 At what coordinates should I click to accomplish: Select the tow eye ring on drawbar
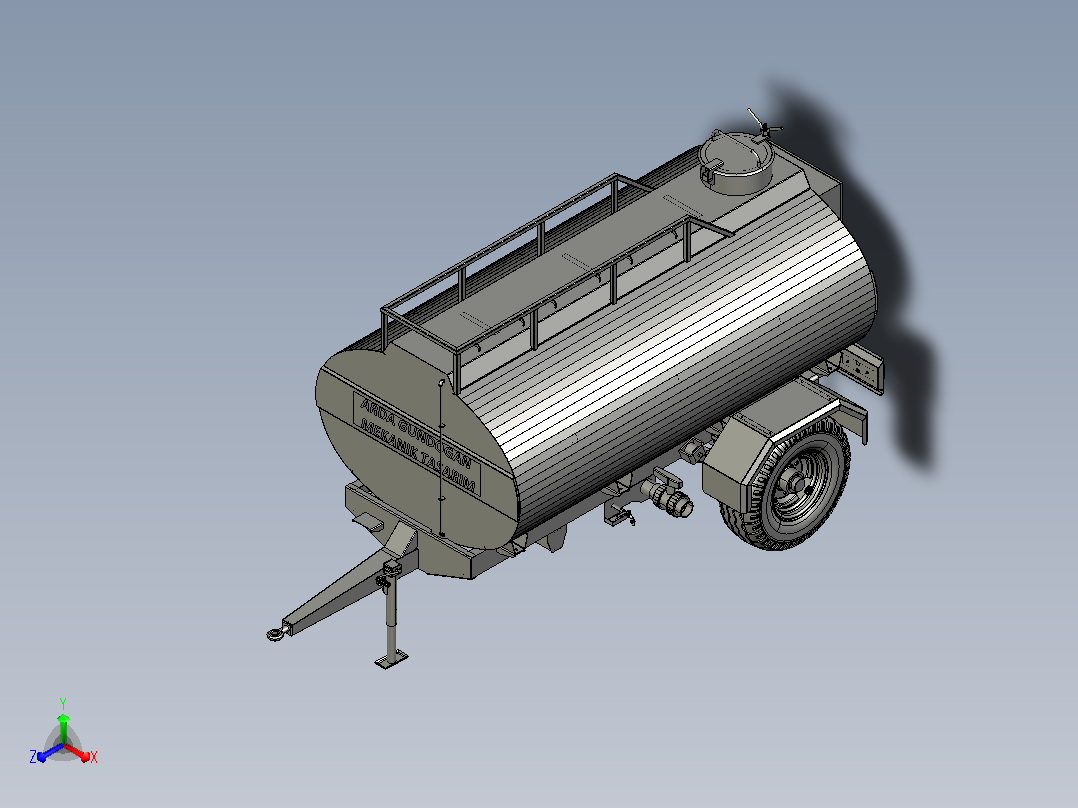pos(275,633)
